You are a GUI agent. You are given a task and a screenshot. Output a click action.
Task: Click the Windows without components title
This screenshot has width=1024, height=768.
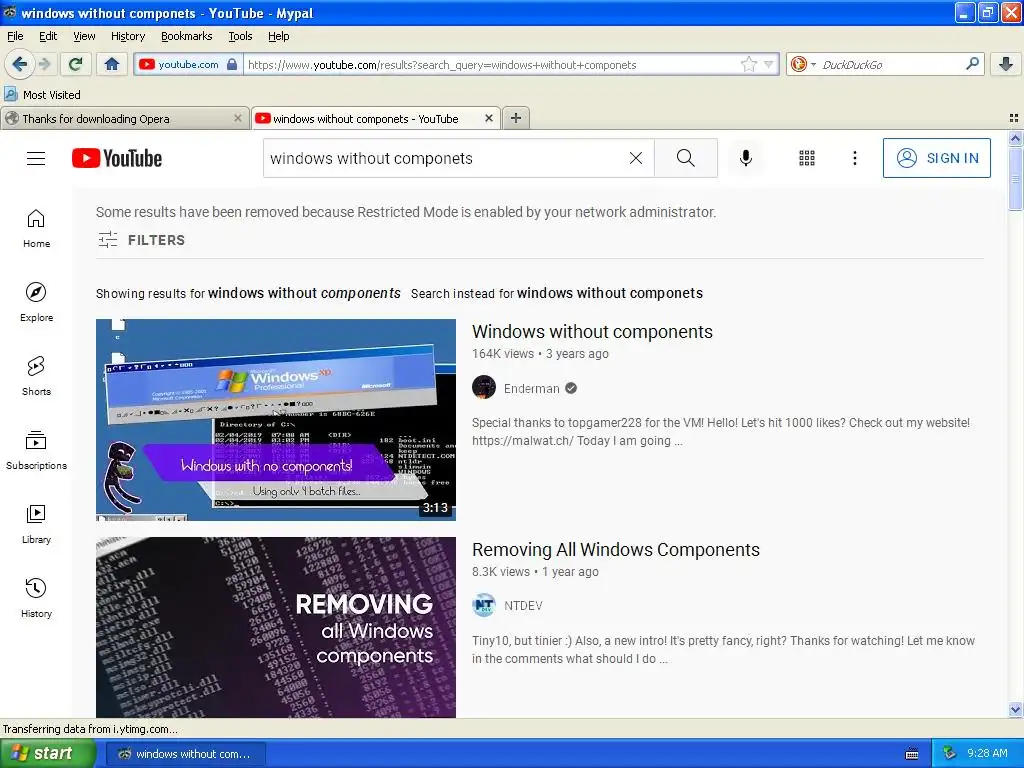coord(592,332)
